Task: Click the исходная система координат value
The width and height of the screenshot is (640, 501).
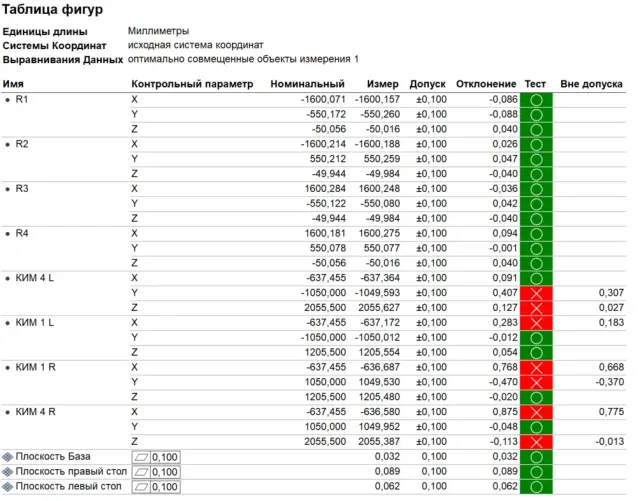Action: click(x=196, y=45)
